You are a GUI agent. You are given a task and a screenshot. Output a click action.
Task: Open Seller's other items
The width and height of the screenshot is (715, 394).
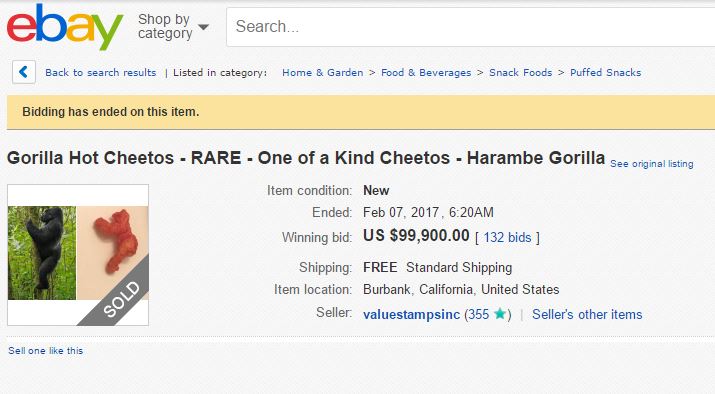coord(587,314)
